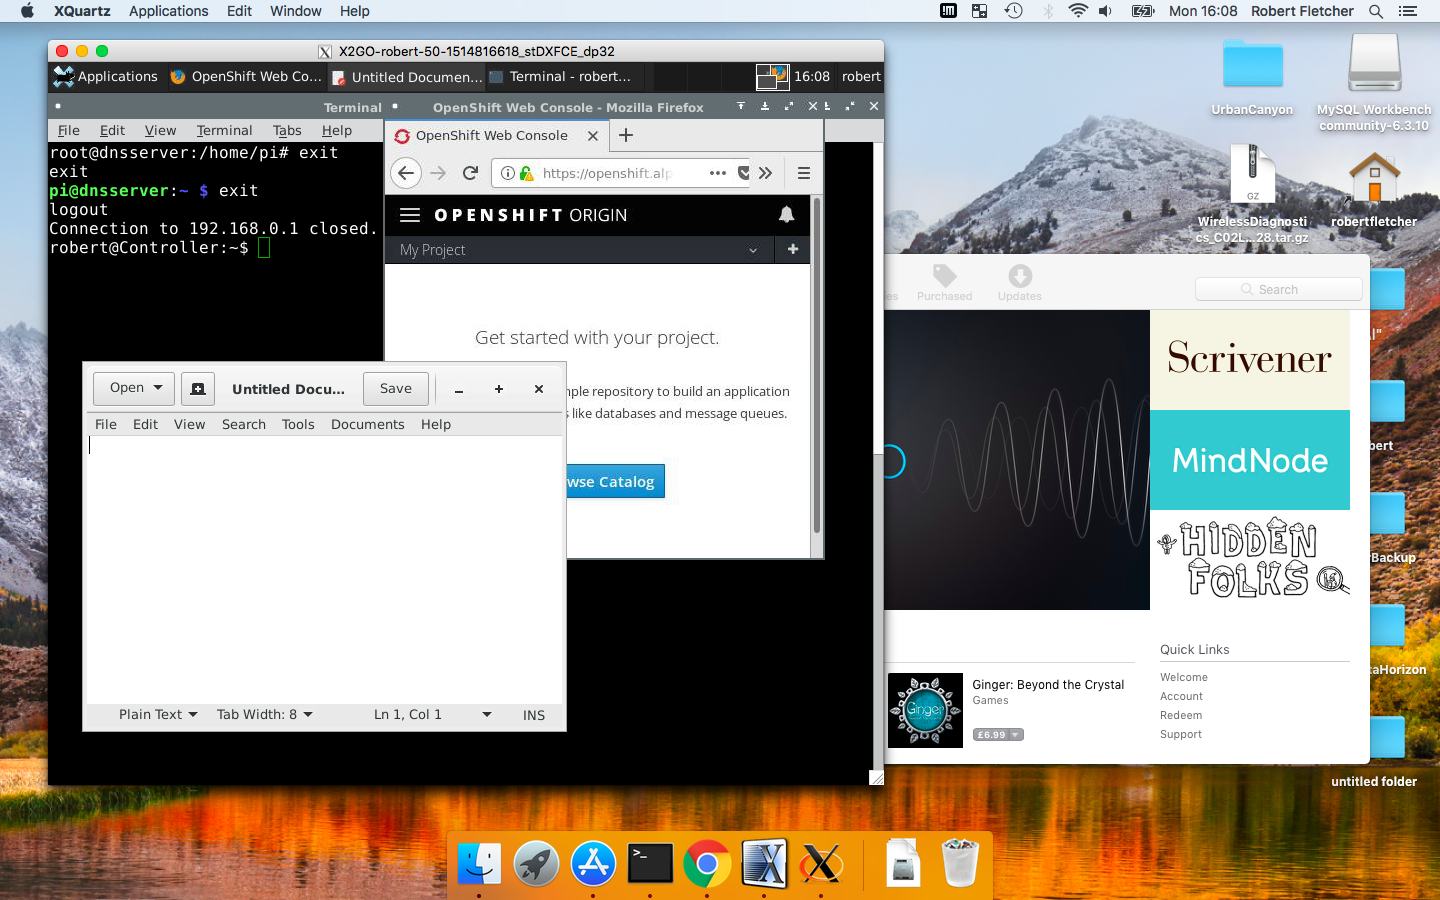Click the £6.99 price button
Screen dimensions: 1440x900
pyautogui.click(x=998, y=735)
